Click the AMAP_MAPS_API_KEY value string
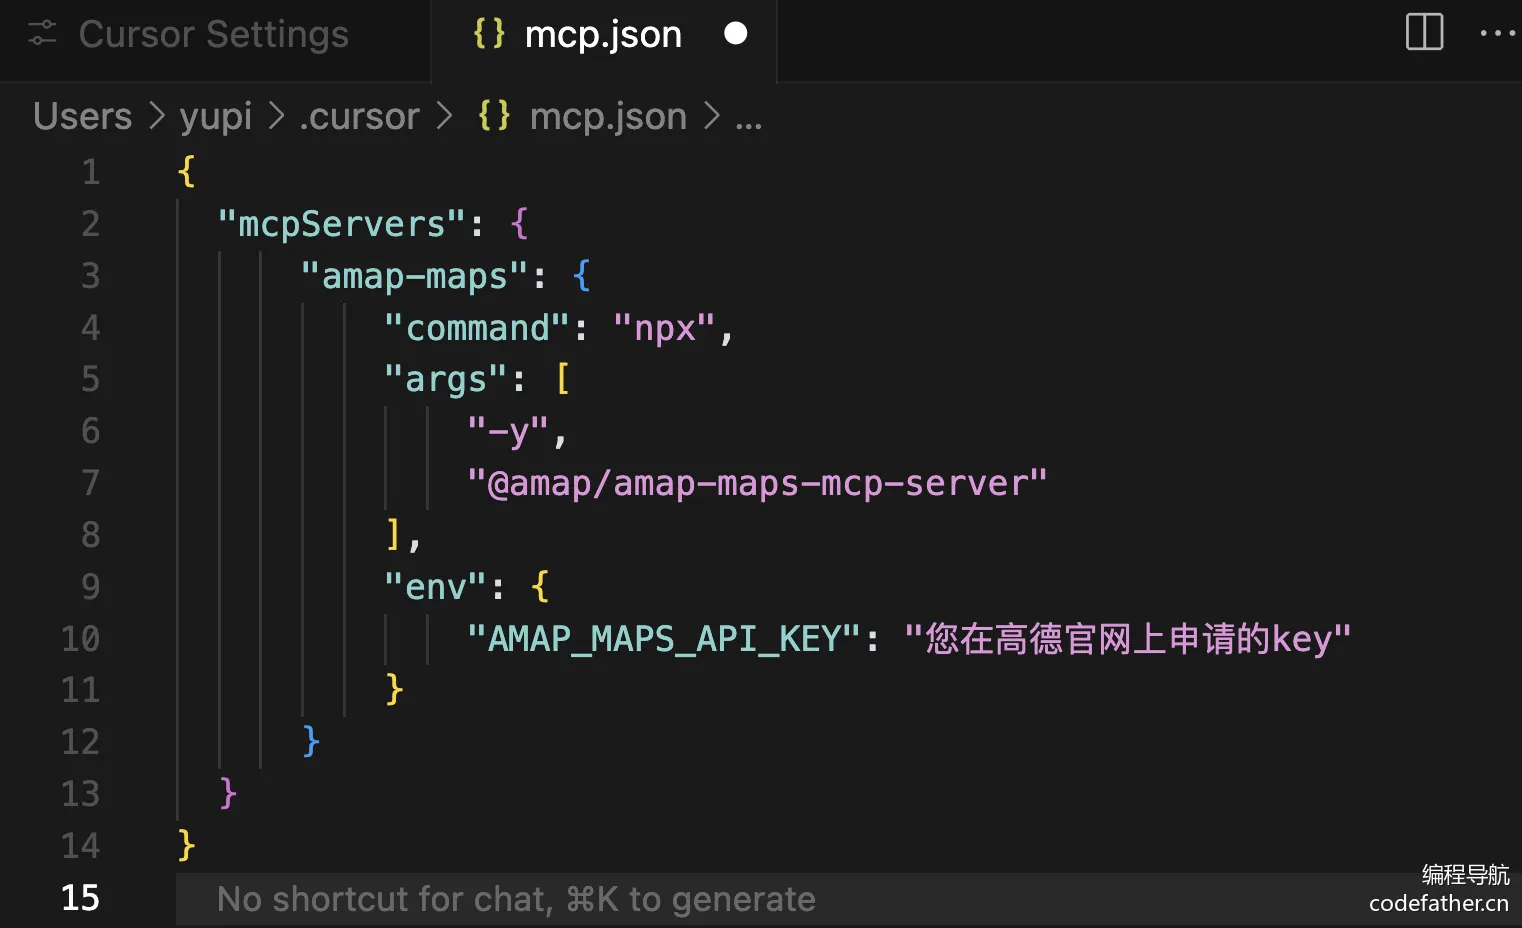 point(1127,638)
